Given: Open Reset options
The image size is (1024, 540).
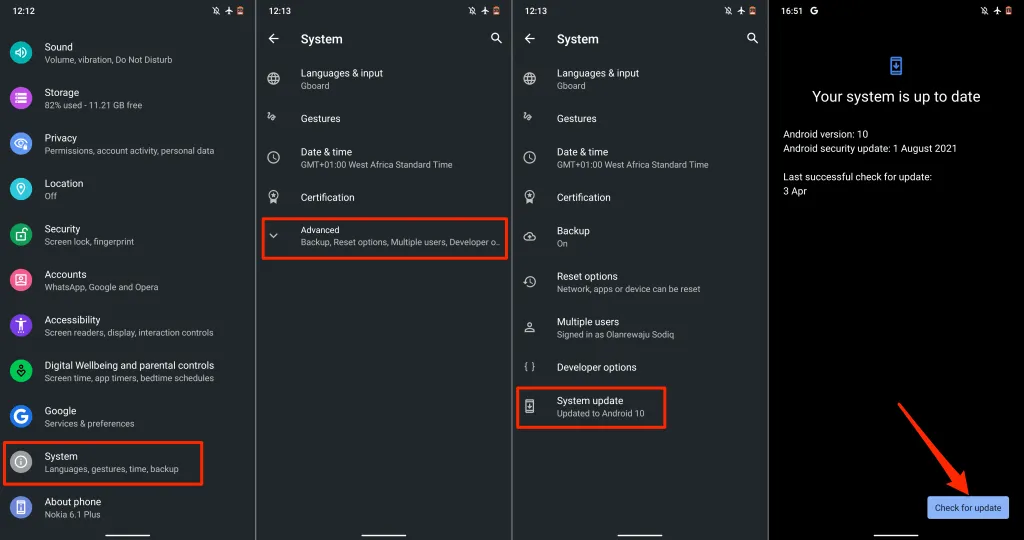Looking at the screenshot, I should (628, 282).
